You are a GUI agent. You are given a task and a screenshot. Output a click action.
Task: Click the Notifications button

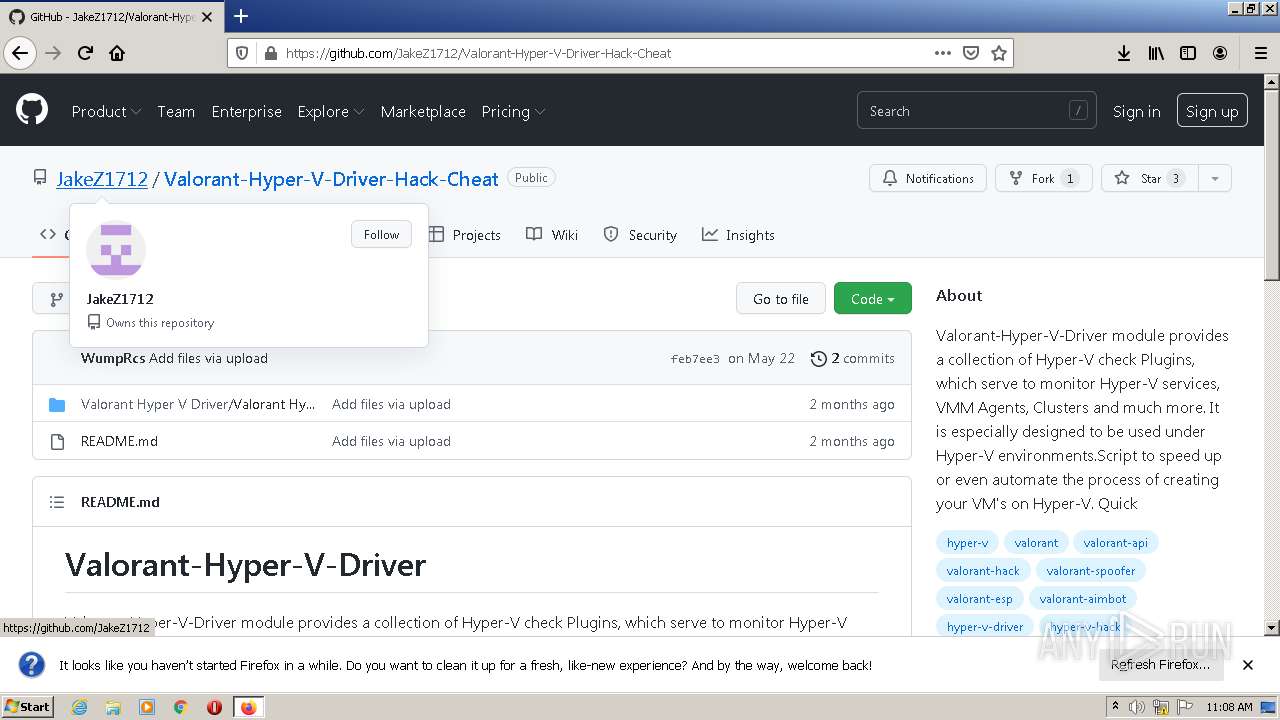928,178
